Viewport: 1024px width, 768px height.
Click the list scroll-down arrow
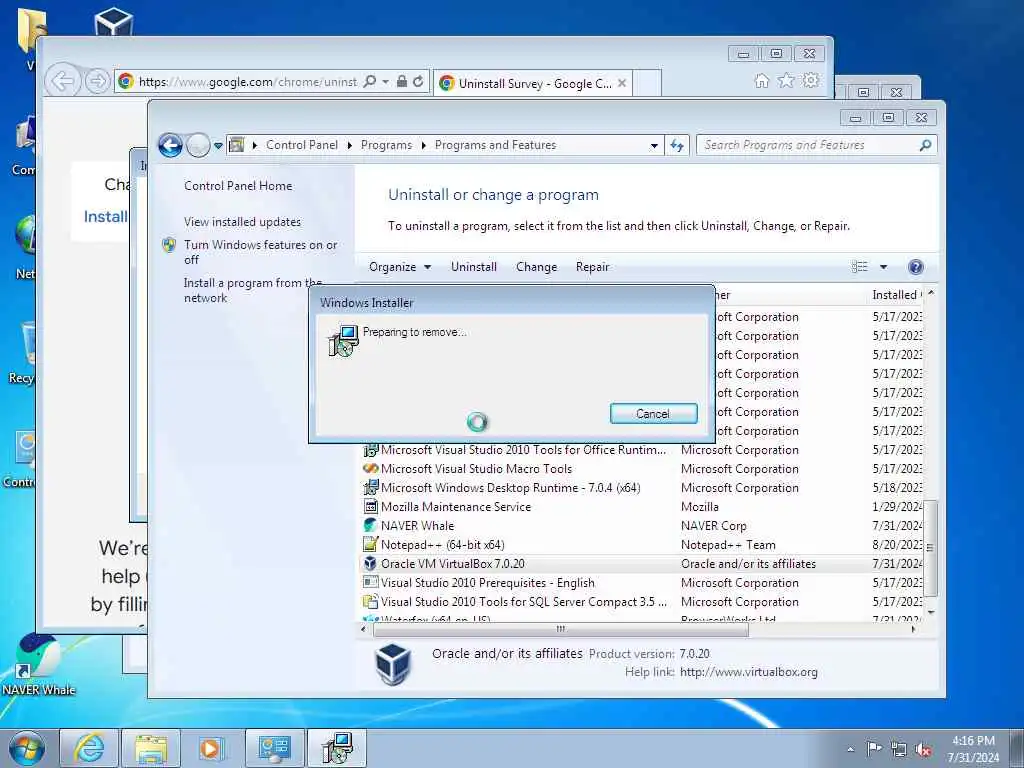[931, 613]
